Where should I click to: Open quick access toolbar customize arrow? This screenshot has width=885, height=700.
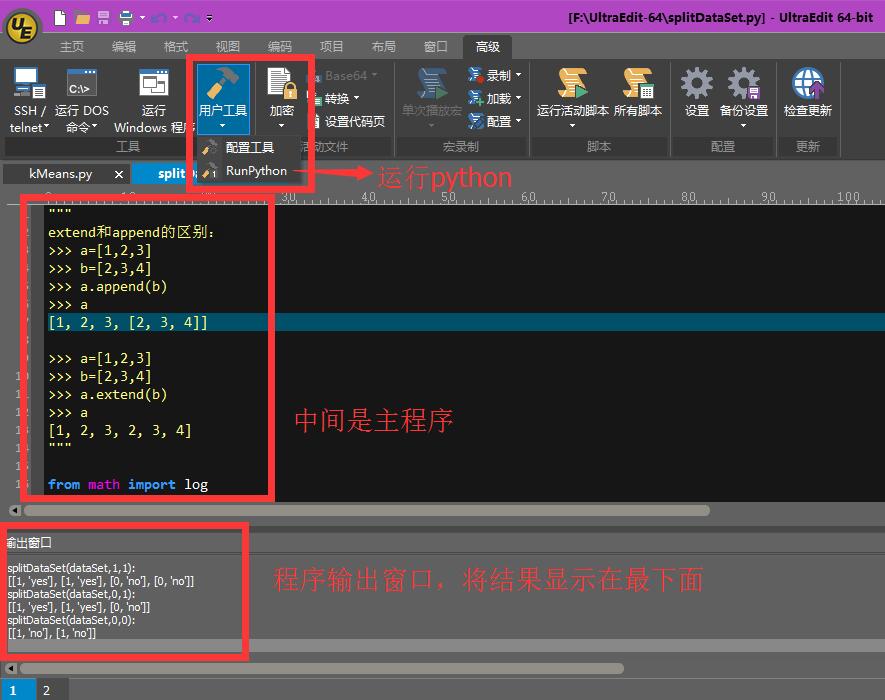click(209, 18)
